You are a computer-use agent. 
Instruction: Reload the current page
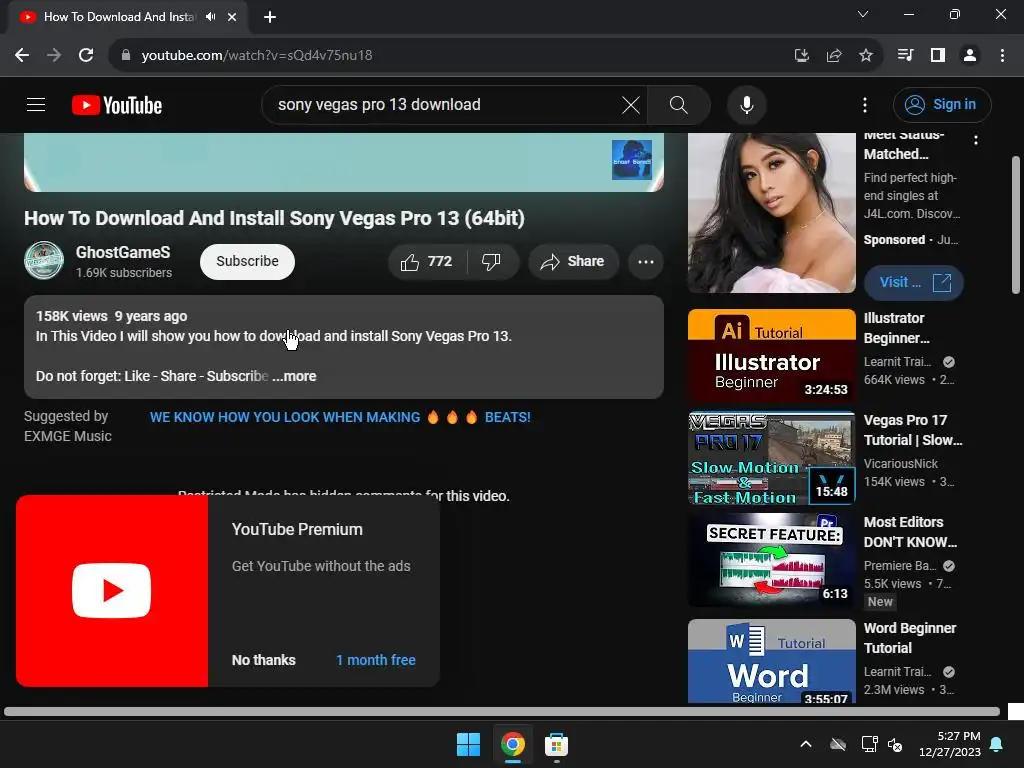(x=86, y=55)
